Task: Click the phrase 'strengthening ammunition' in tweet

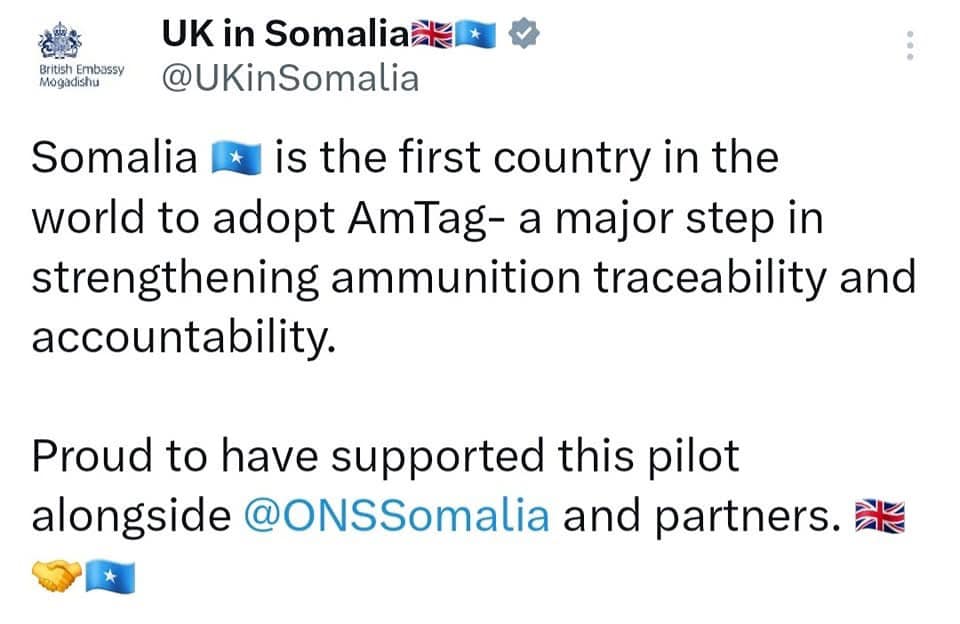Action: tap(306, 279)
